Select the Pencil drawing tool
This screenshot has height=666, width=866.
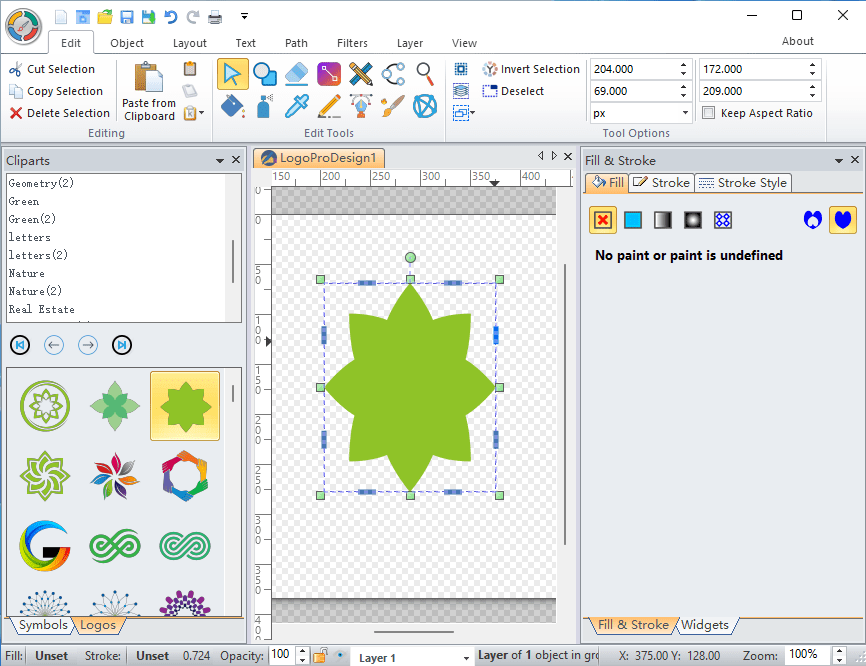tap(329, 106)
